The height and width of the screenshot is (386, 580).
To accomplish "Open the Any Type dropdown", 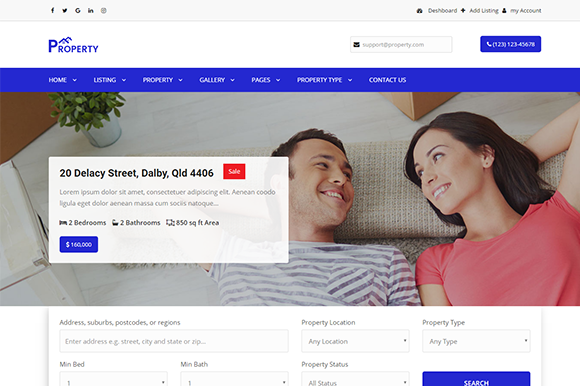I will pyautogui.click(x=476, y=341).
